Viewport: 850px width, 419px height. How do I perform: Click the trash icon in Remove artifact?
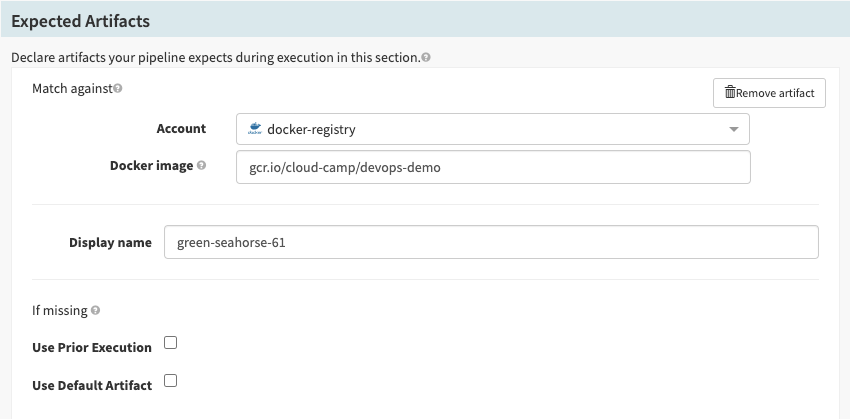pyautogui.click(x=730, y=93)
